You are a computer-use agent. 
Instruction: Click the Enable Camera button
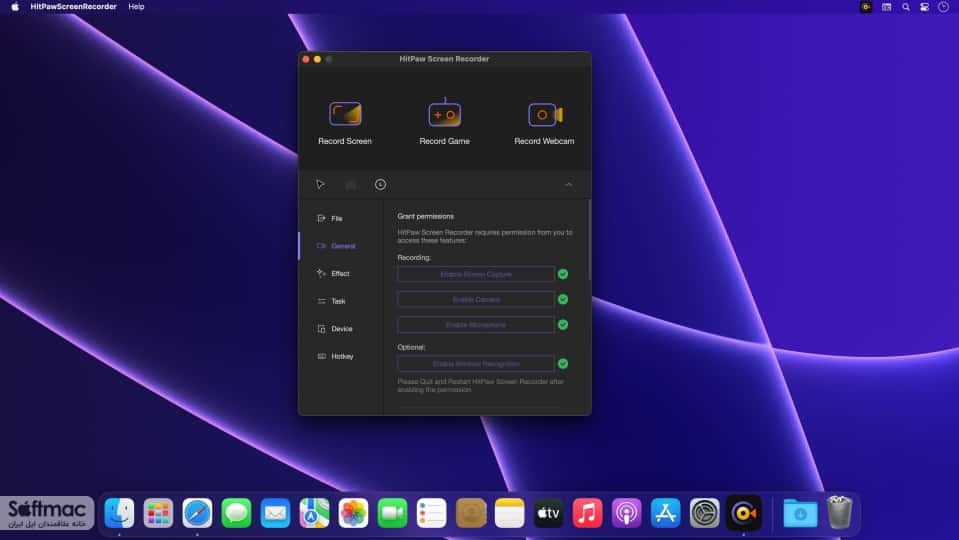coord(476,299)
